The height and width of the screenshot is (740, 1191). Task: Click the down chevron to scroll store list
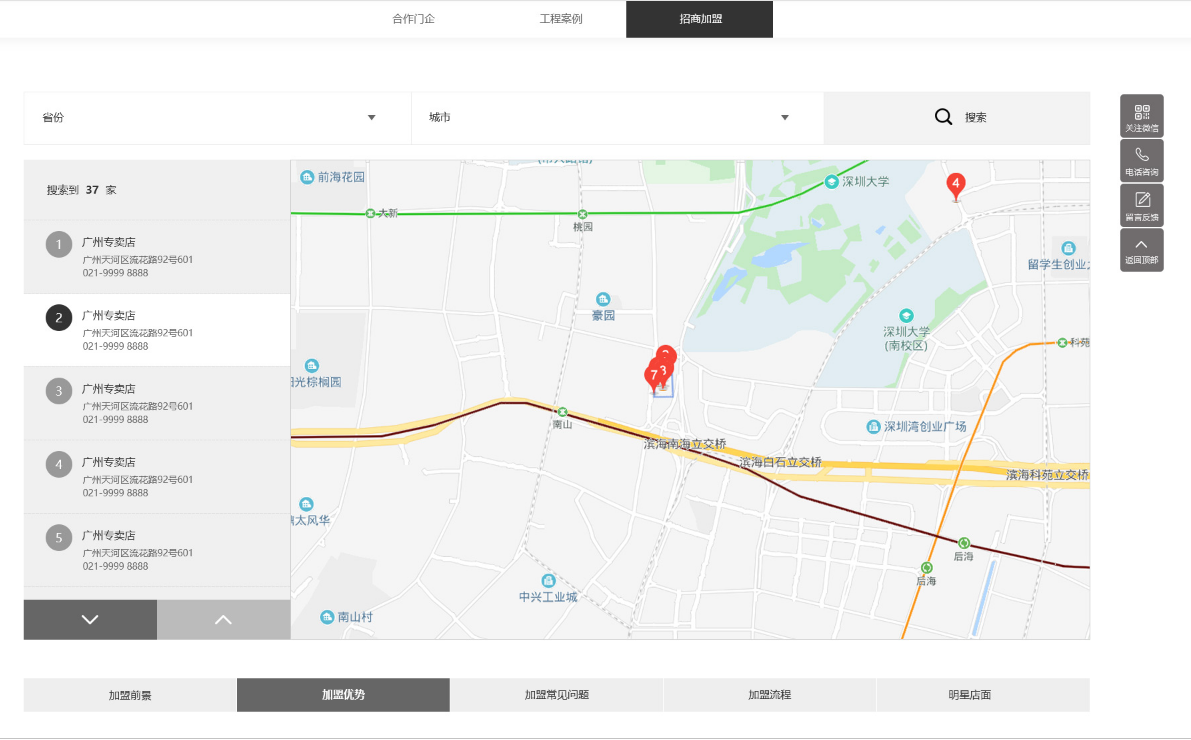click(90, 619)
